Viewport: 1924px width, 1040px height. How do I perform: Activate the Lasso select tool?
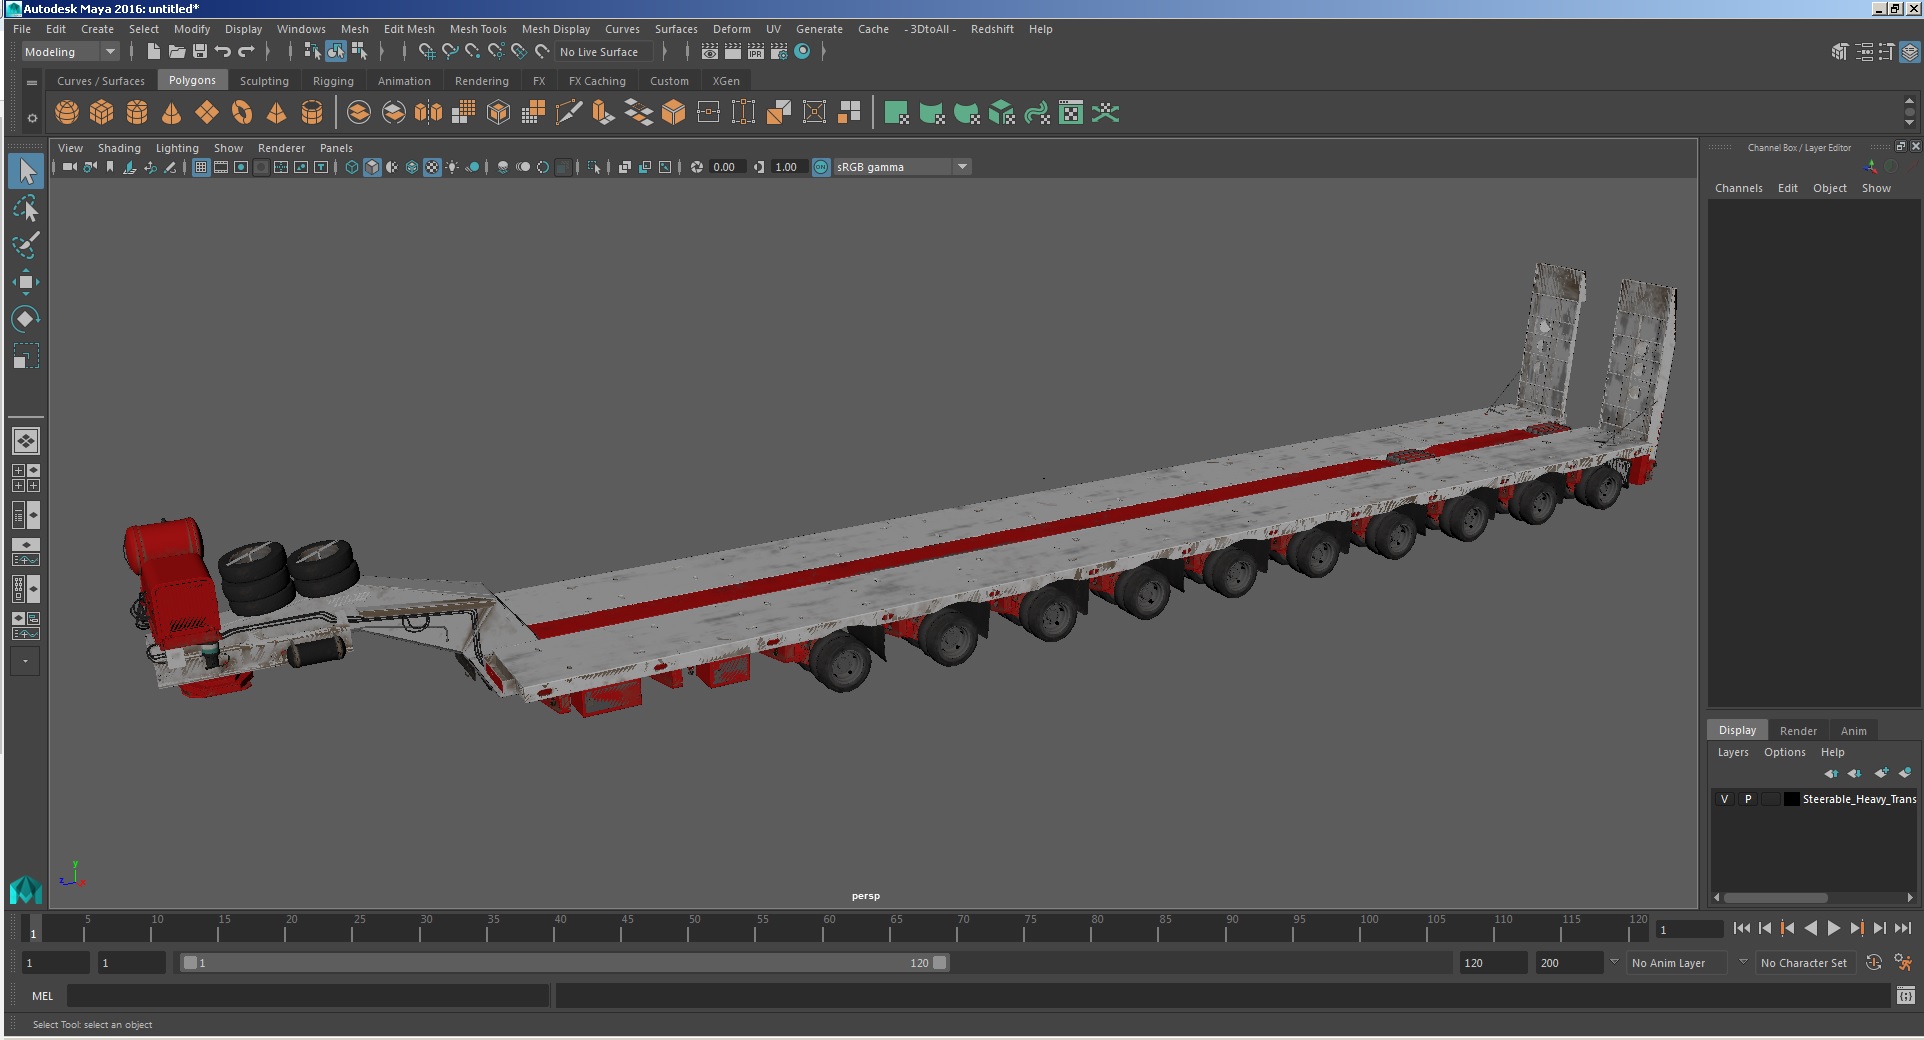26,208
